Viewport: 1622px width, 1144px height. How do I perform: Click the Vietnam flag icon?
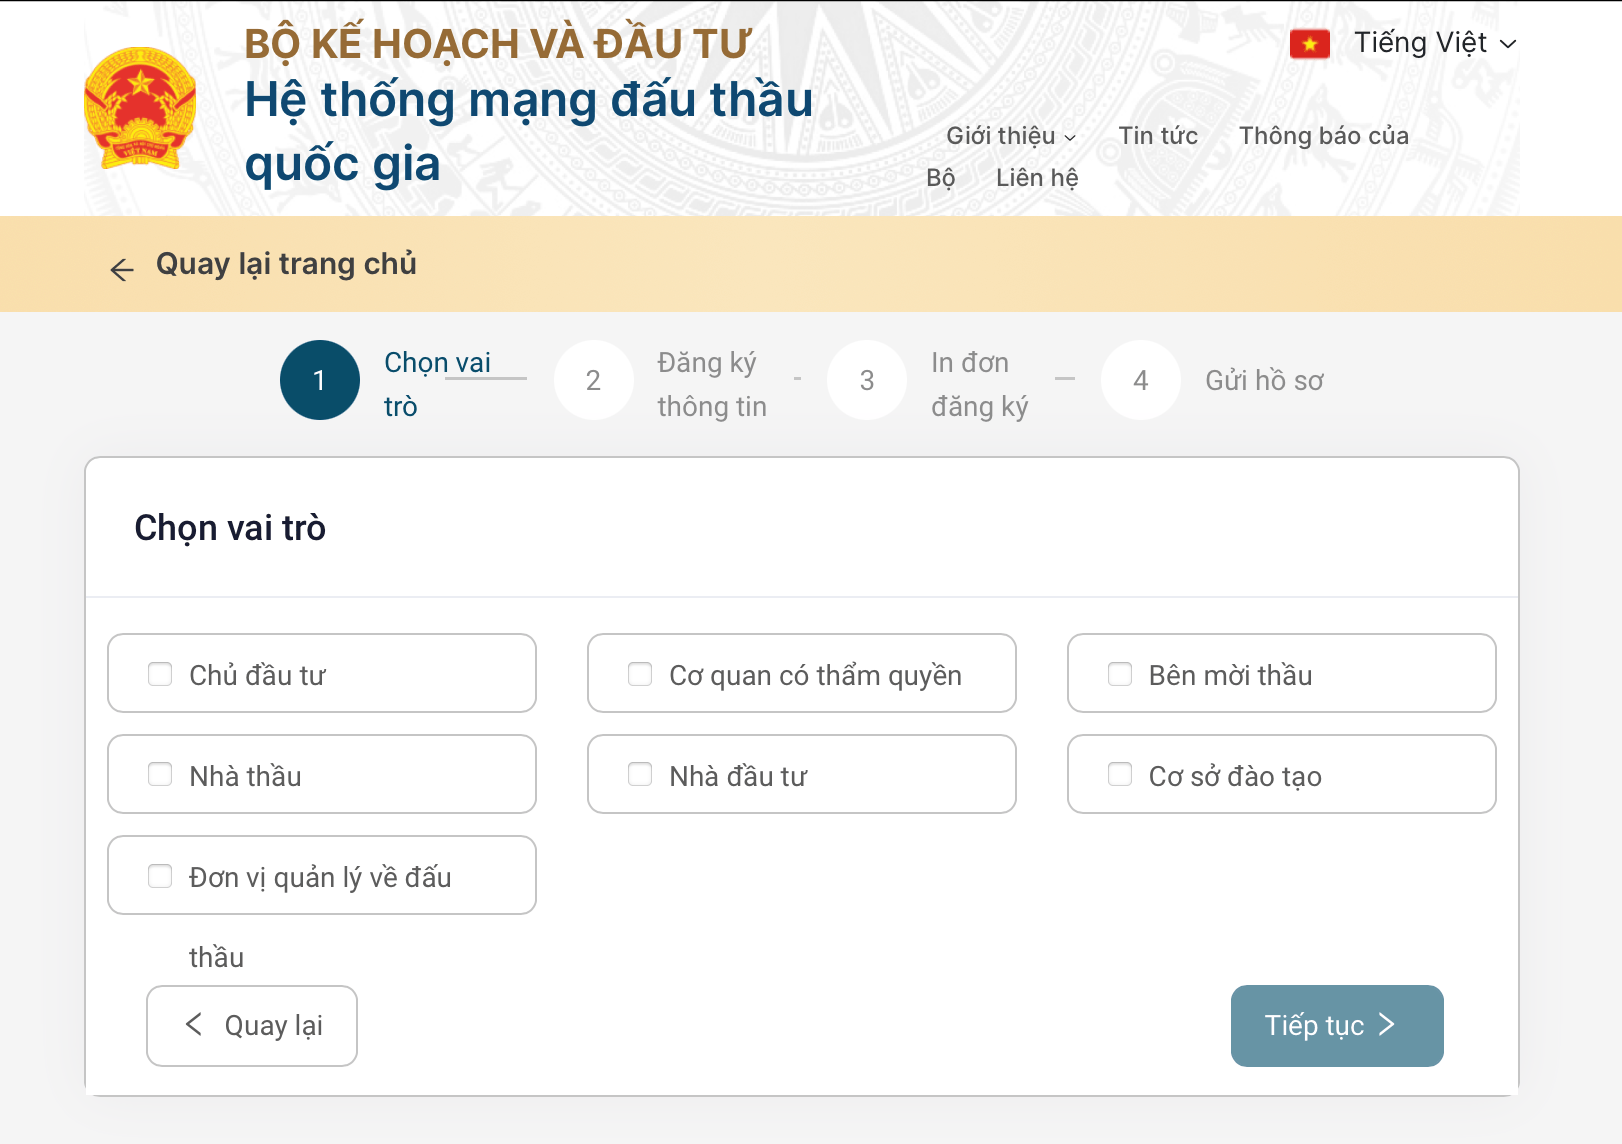(1309, 43)
